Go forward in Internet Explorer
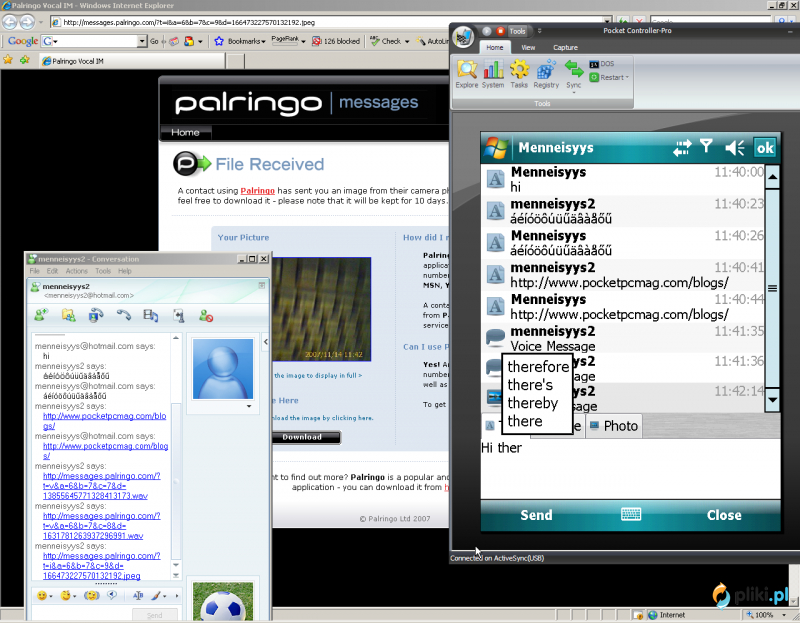 click(27, 22)
